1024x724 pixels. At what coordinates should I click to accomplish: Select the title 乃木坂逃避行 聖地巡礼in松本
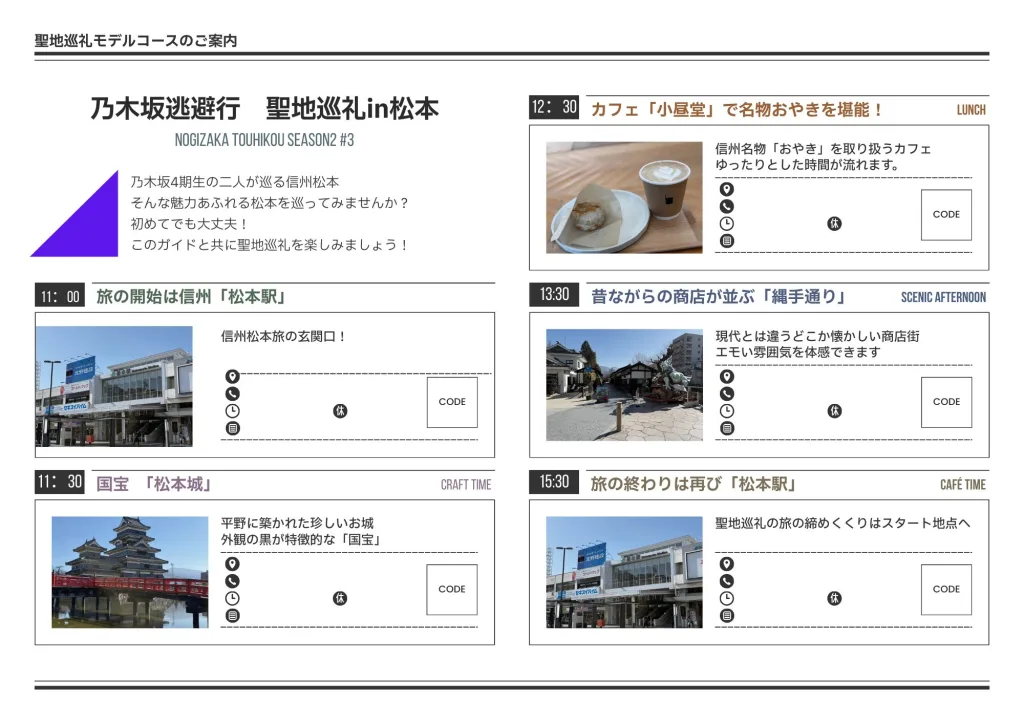(x=264, y=109)
